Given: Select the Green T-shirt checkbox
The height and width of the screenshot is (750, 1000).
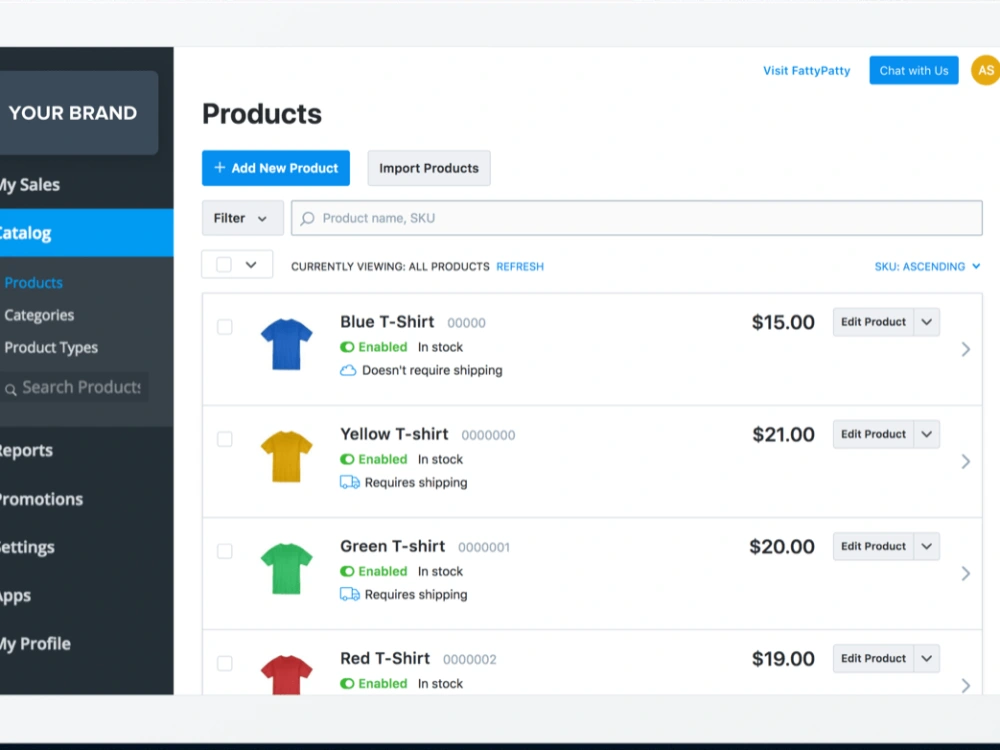Looking at the screenshot, I should point(224,551).
